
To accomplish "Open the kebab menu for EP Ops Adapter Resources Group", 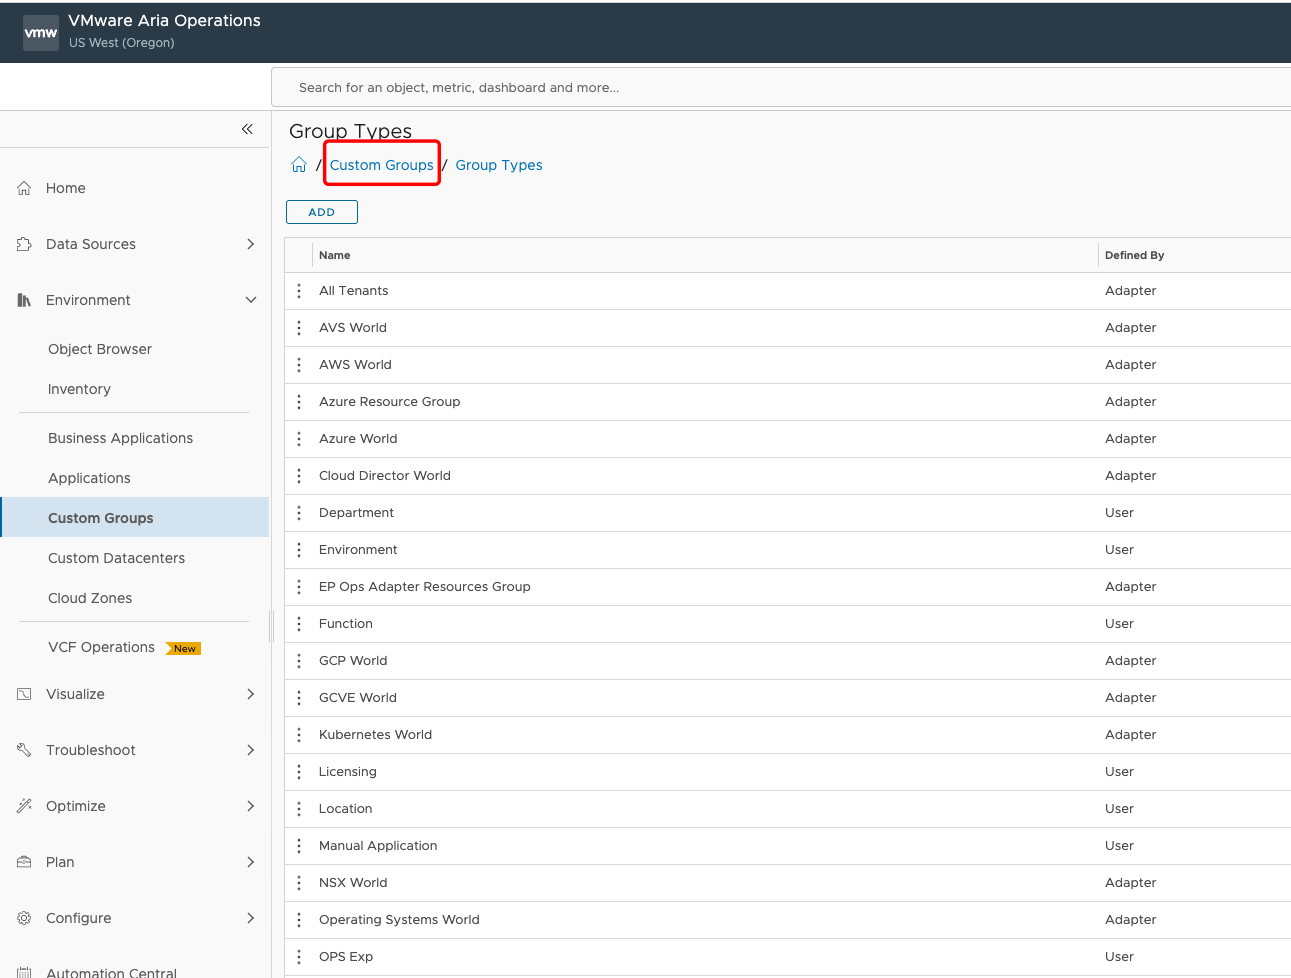I will coord(299,587).
